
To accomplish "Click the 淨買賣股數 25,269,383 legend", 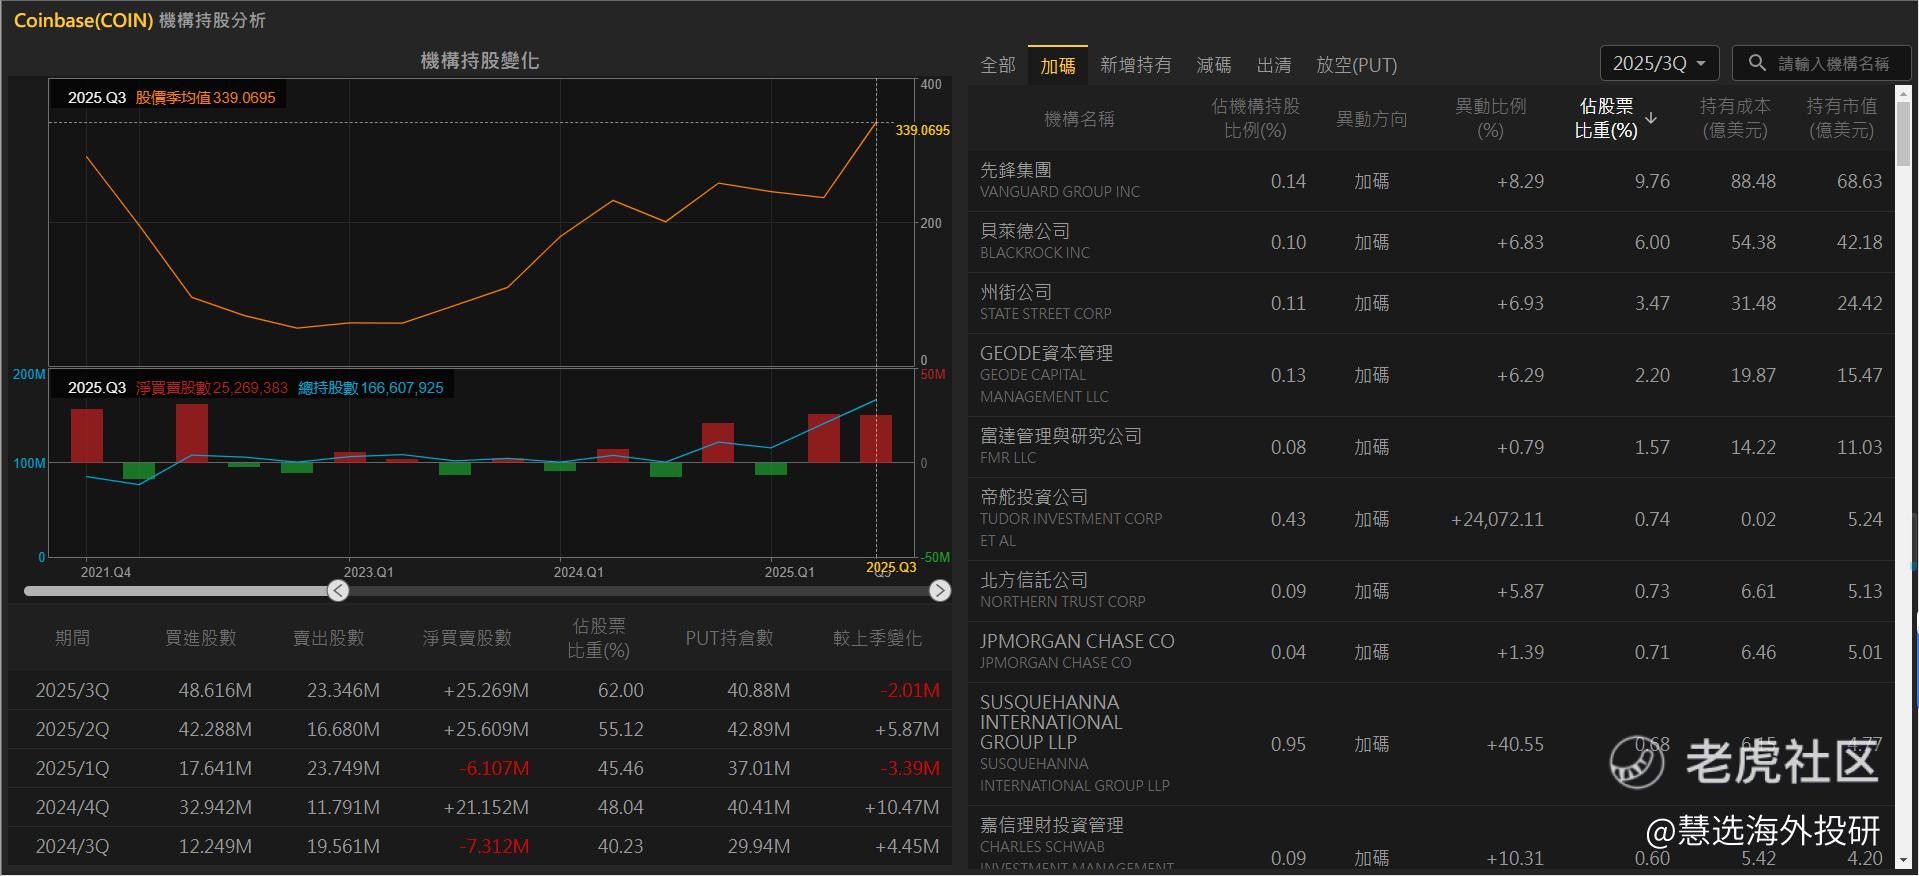I will tap(212, 388).
